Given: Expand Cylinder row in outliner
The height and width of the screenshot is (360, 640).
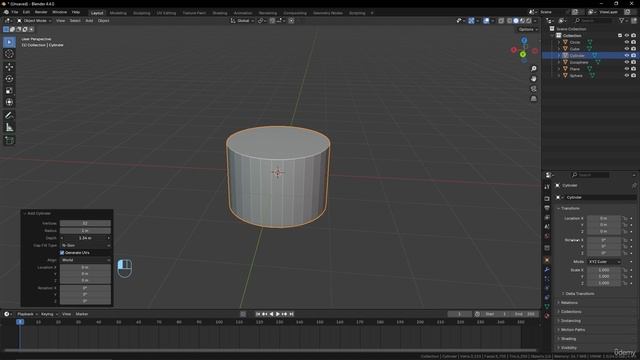Looking at the screenshot, I should click(x=559, y=56).
